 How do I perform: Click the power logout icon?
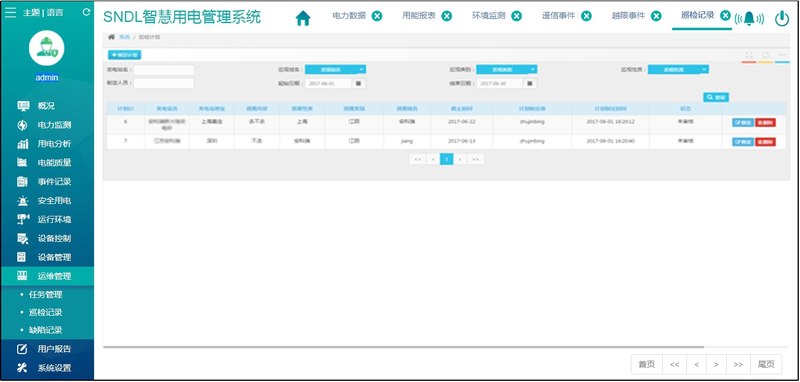782,19
